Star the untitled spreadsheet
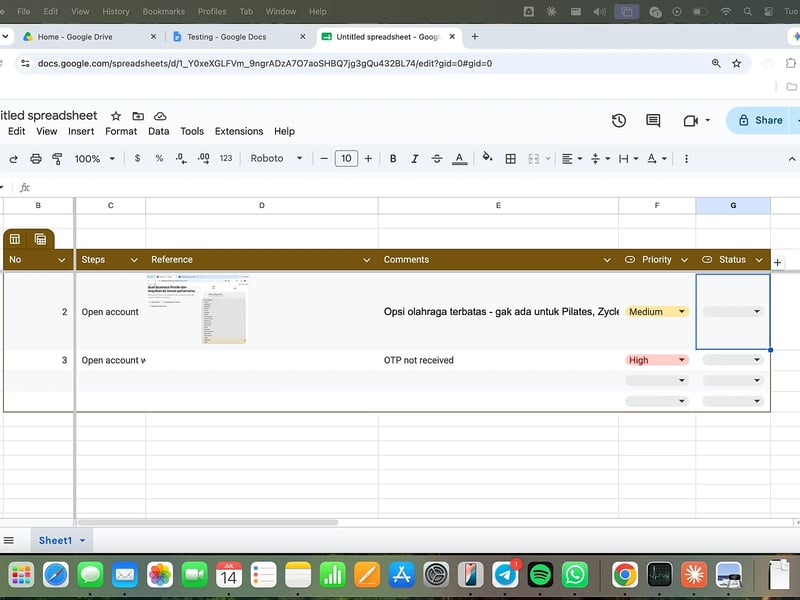Viewport: 800px width, 600px height. 116,116
